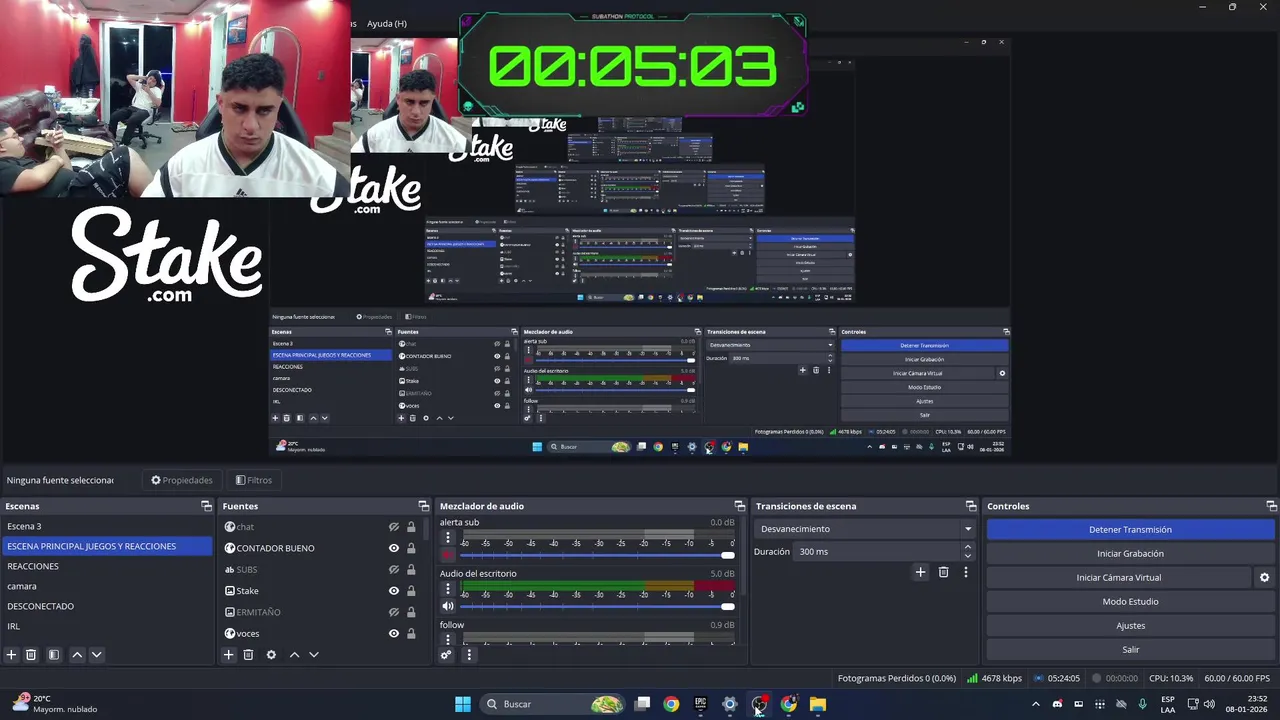Image resolution: width=1280 pixels, height=720 pixels.
Task: Select scene IRL
Action: pos(107,626)
